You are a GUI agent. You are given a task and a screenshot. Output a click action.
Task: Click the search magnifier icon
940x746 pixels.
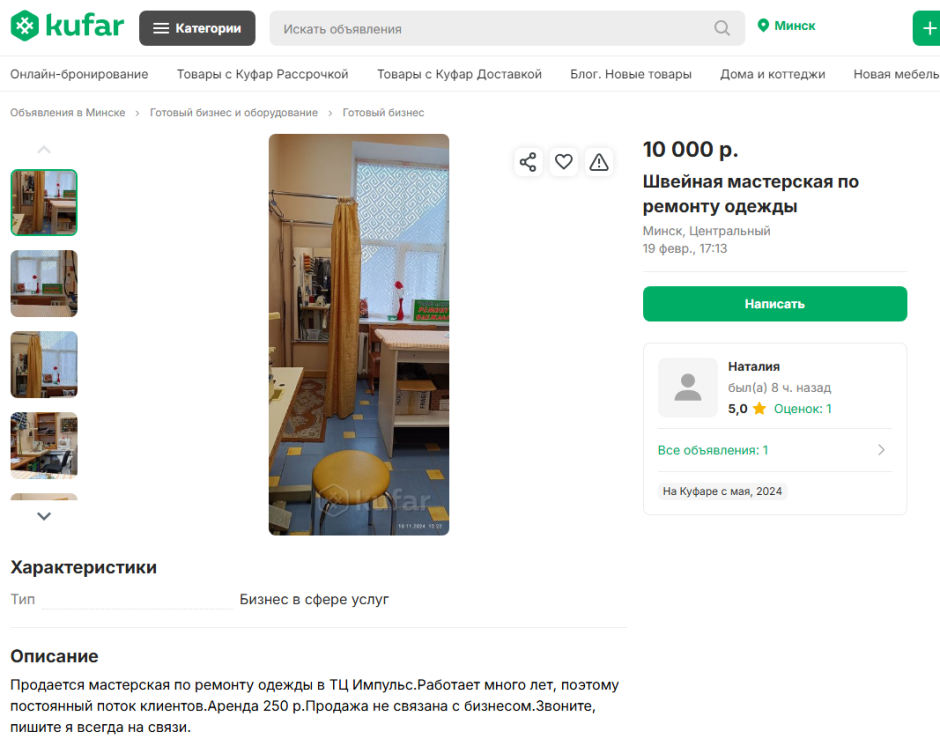coord(722,28)
